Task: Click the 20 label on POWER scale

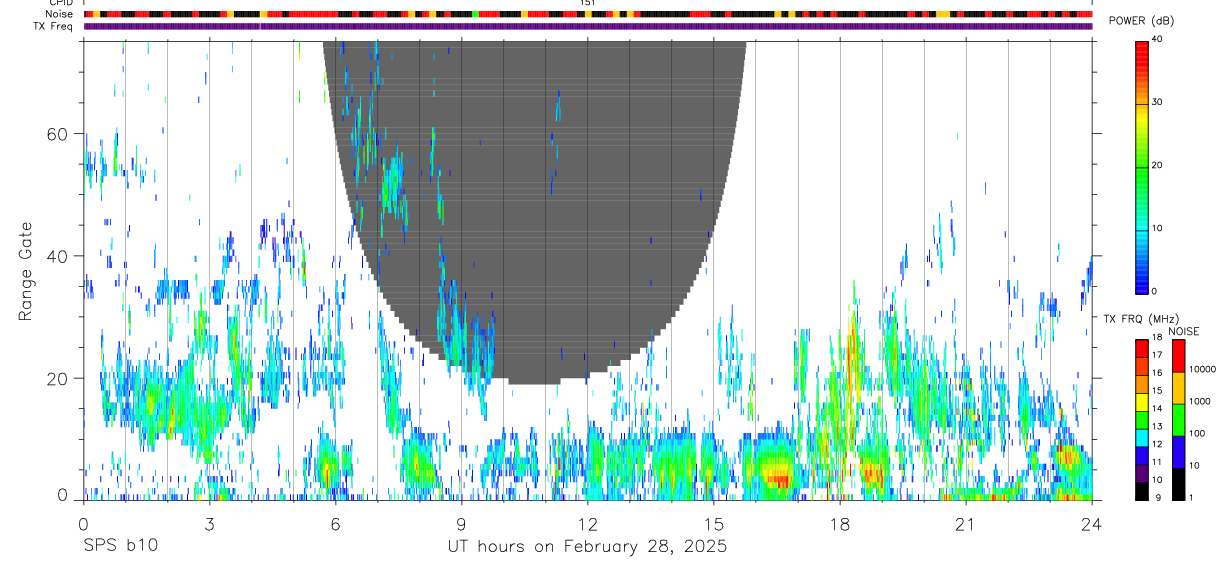Action: click(1158, 165)
